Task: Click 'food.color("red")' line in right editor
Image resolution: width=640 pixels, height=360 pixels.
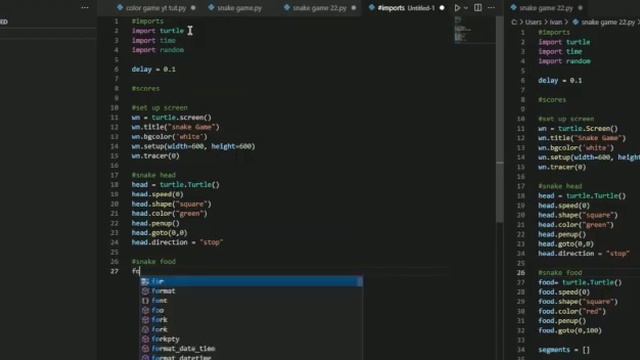Action: 572,311
